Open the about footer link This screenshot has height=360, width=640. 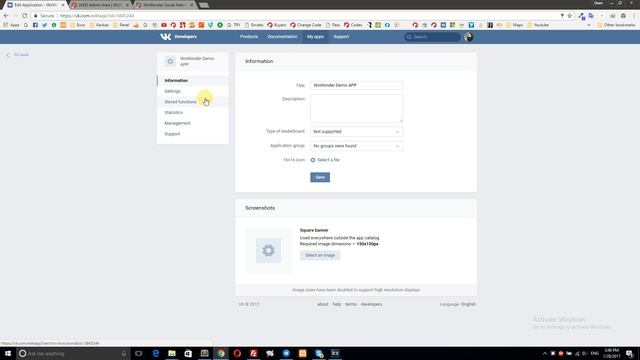pos(322,304)
